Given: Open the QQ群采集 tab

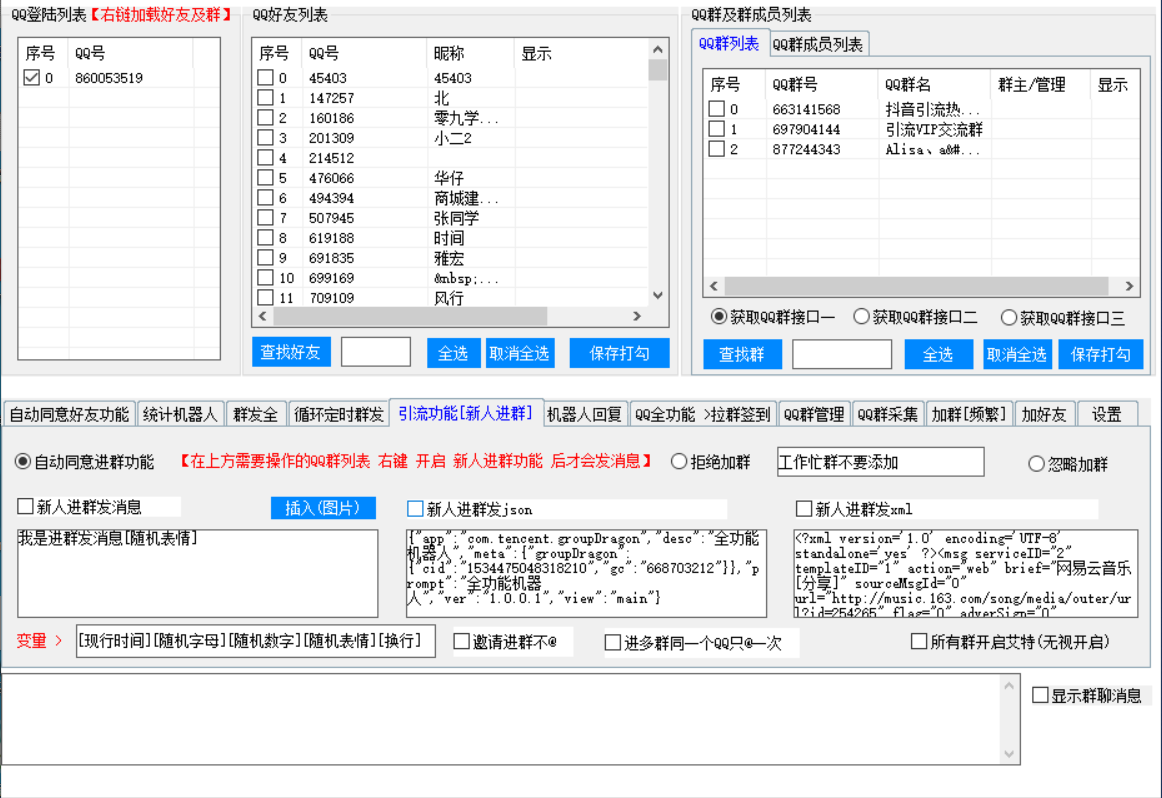Looking at the screenshot, I should pyautogui.click(x=888, y=414).
